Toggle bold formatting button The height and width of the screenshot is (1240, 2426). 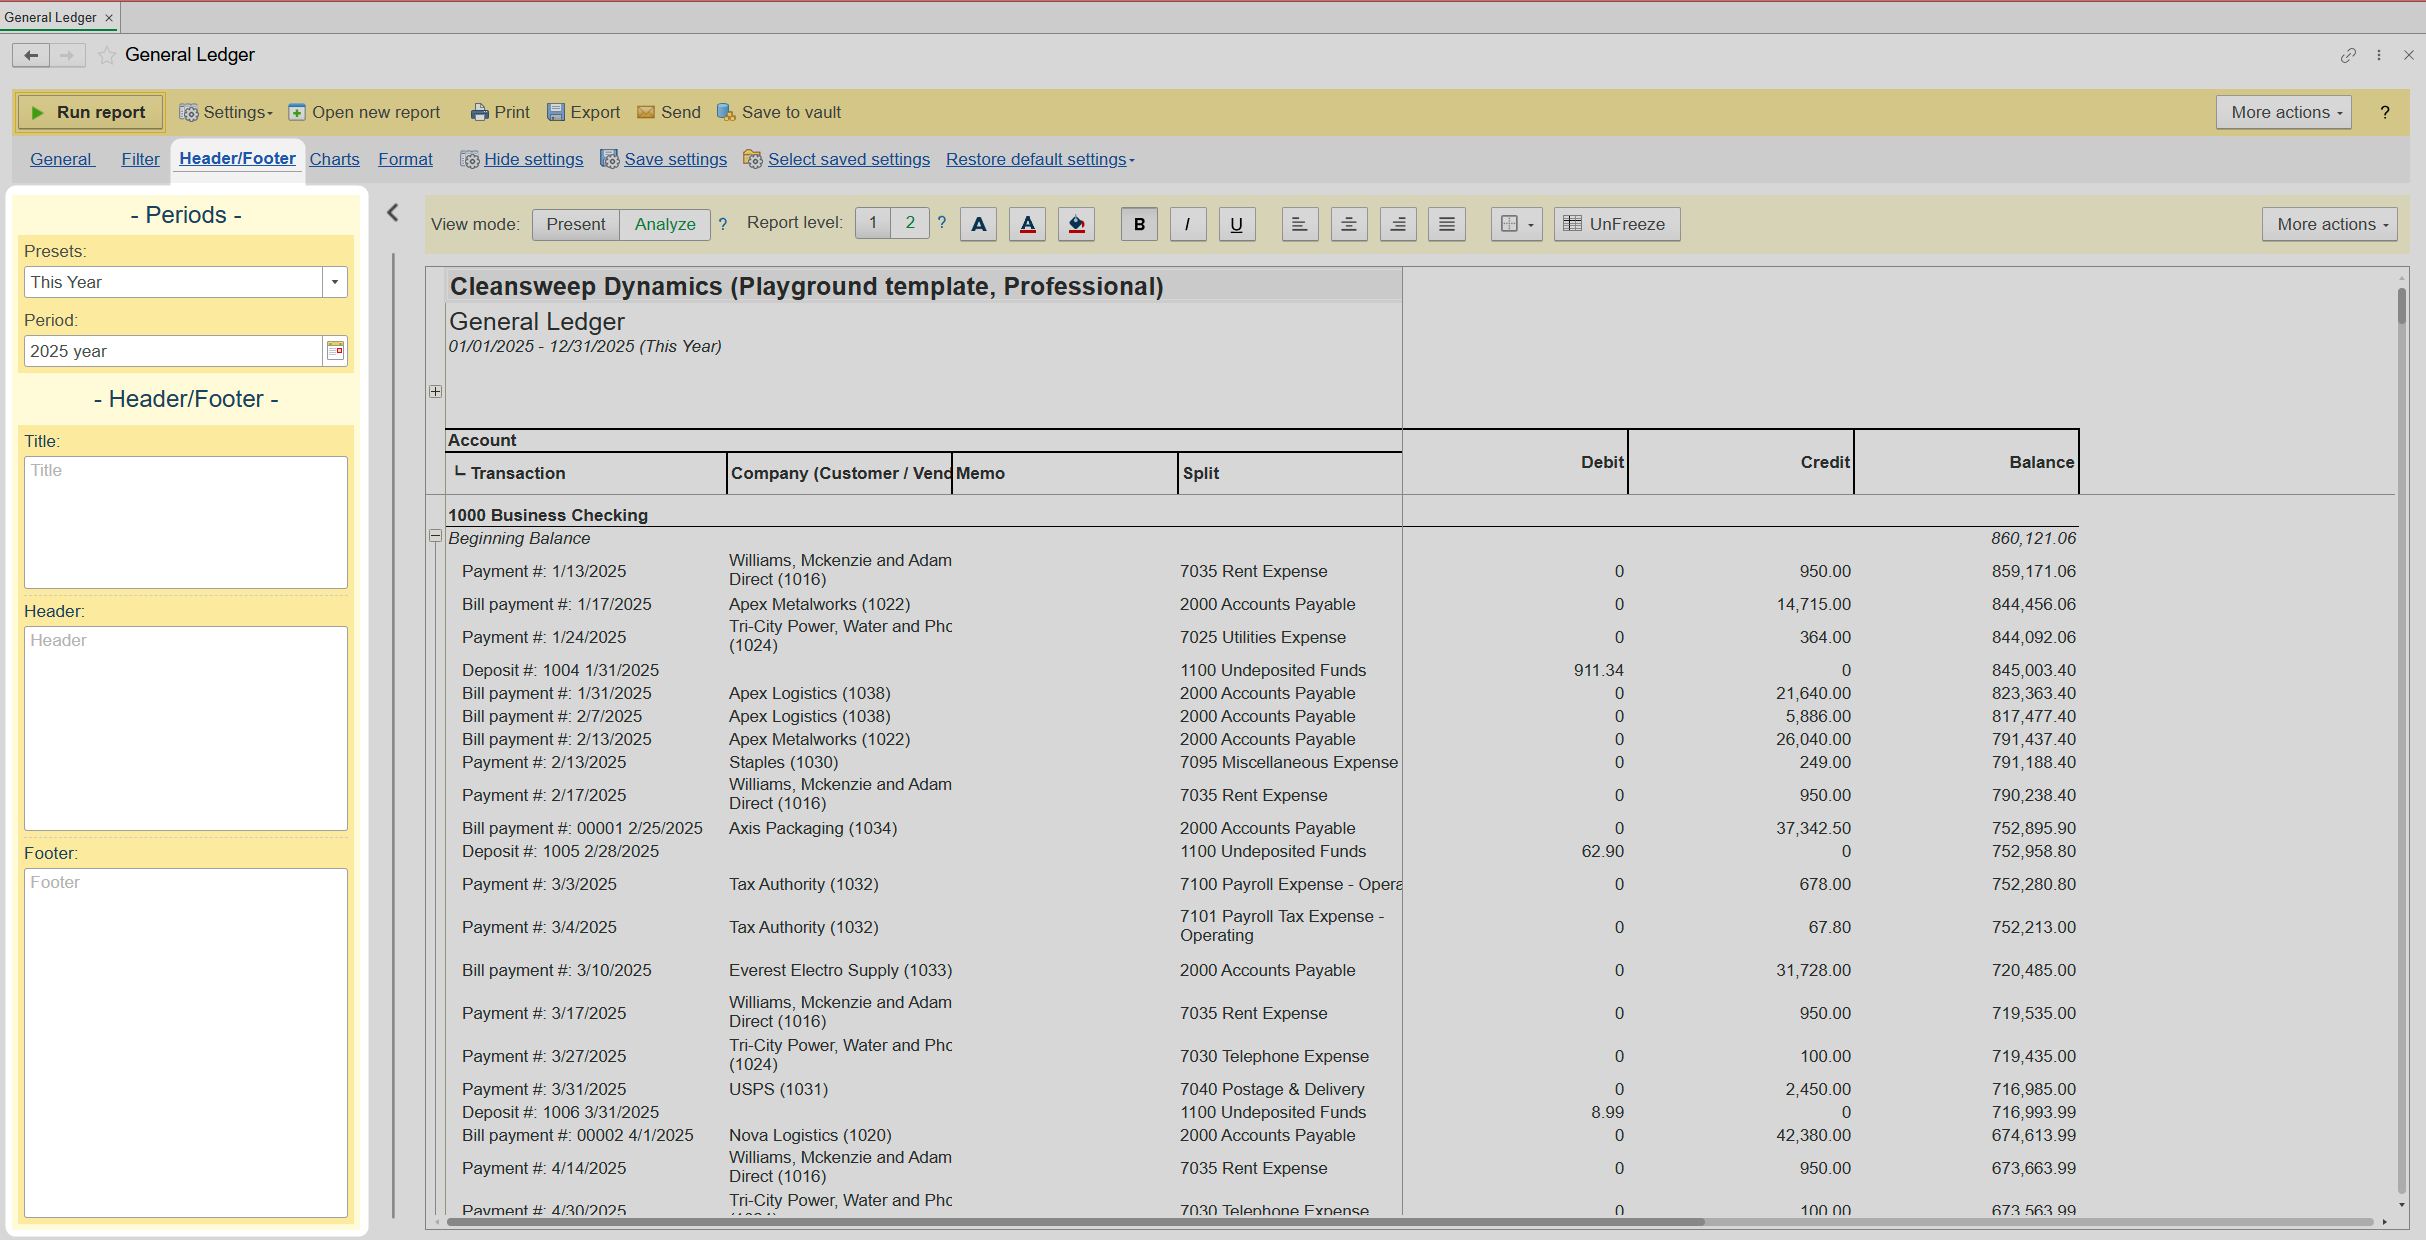click(1139, 224)
